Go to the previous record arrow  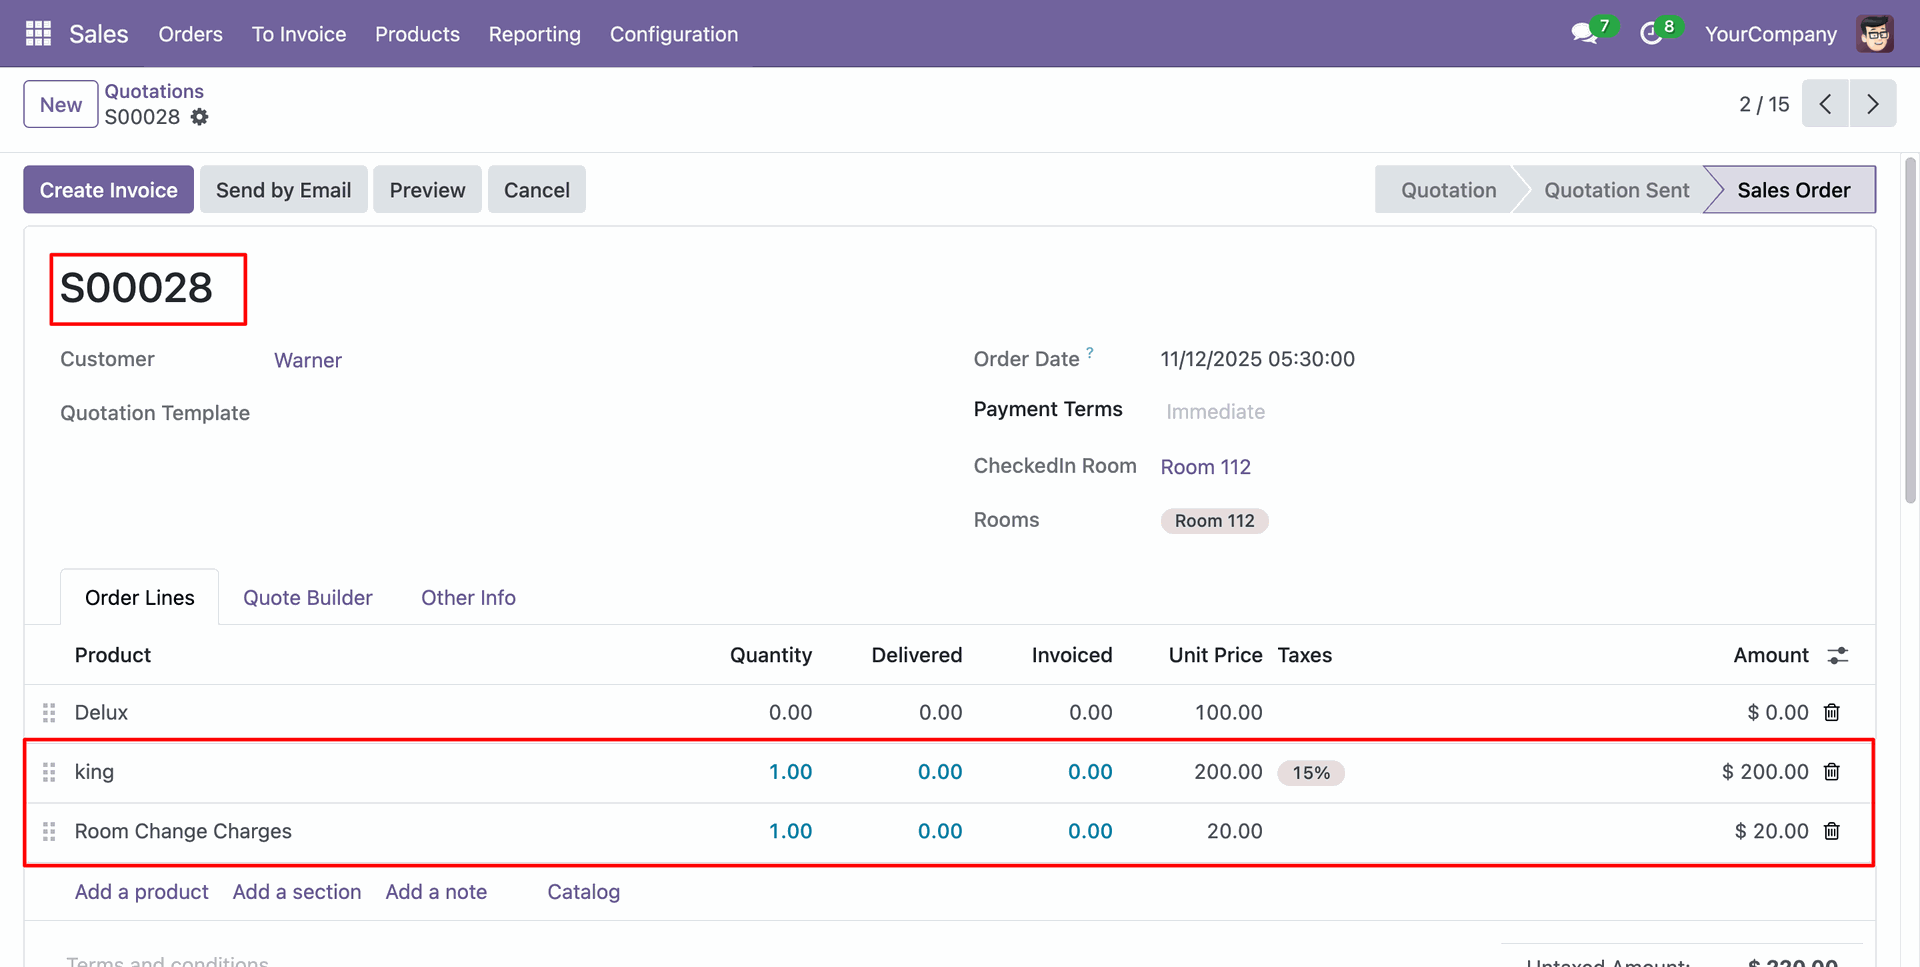(x=1825, y=104)
